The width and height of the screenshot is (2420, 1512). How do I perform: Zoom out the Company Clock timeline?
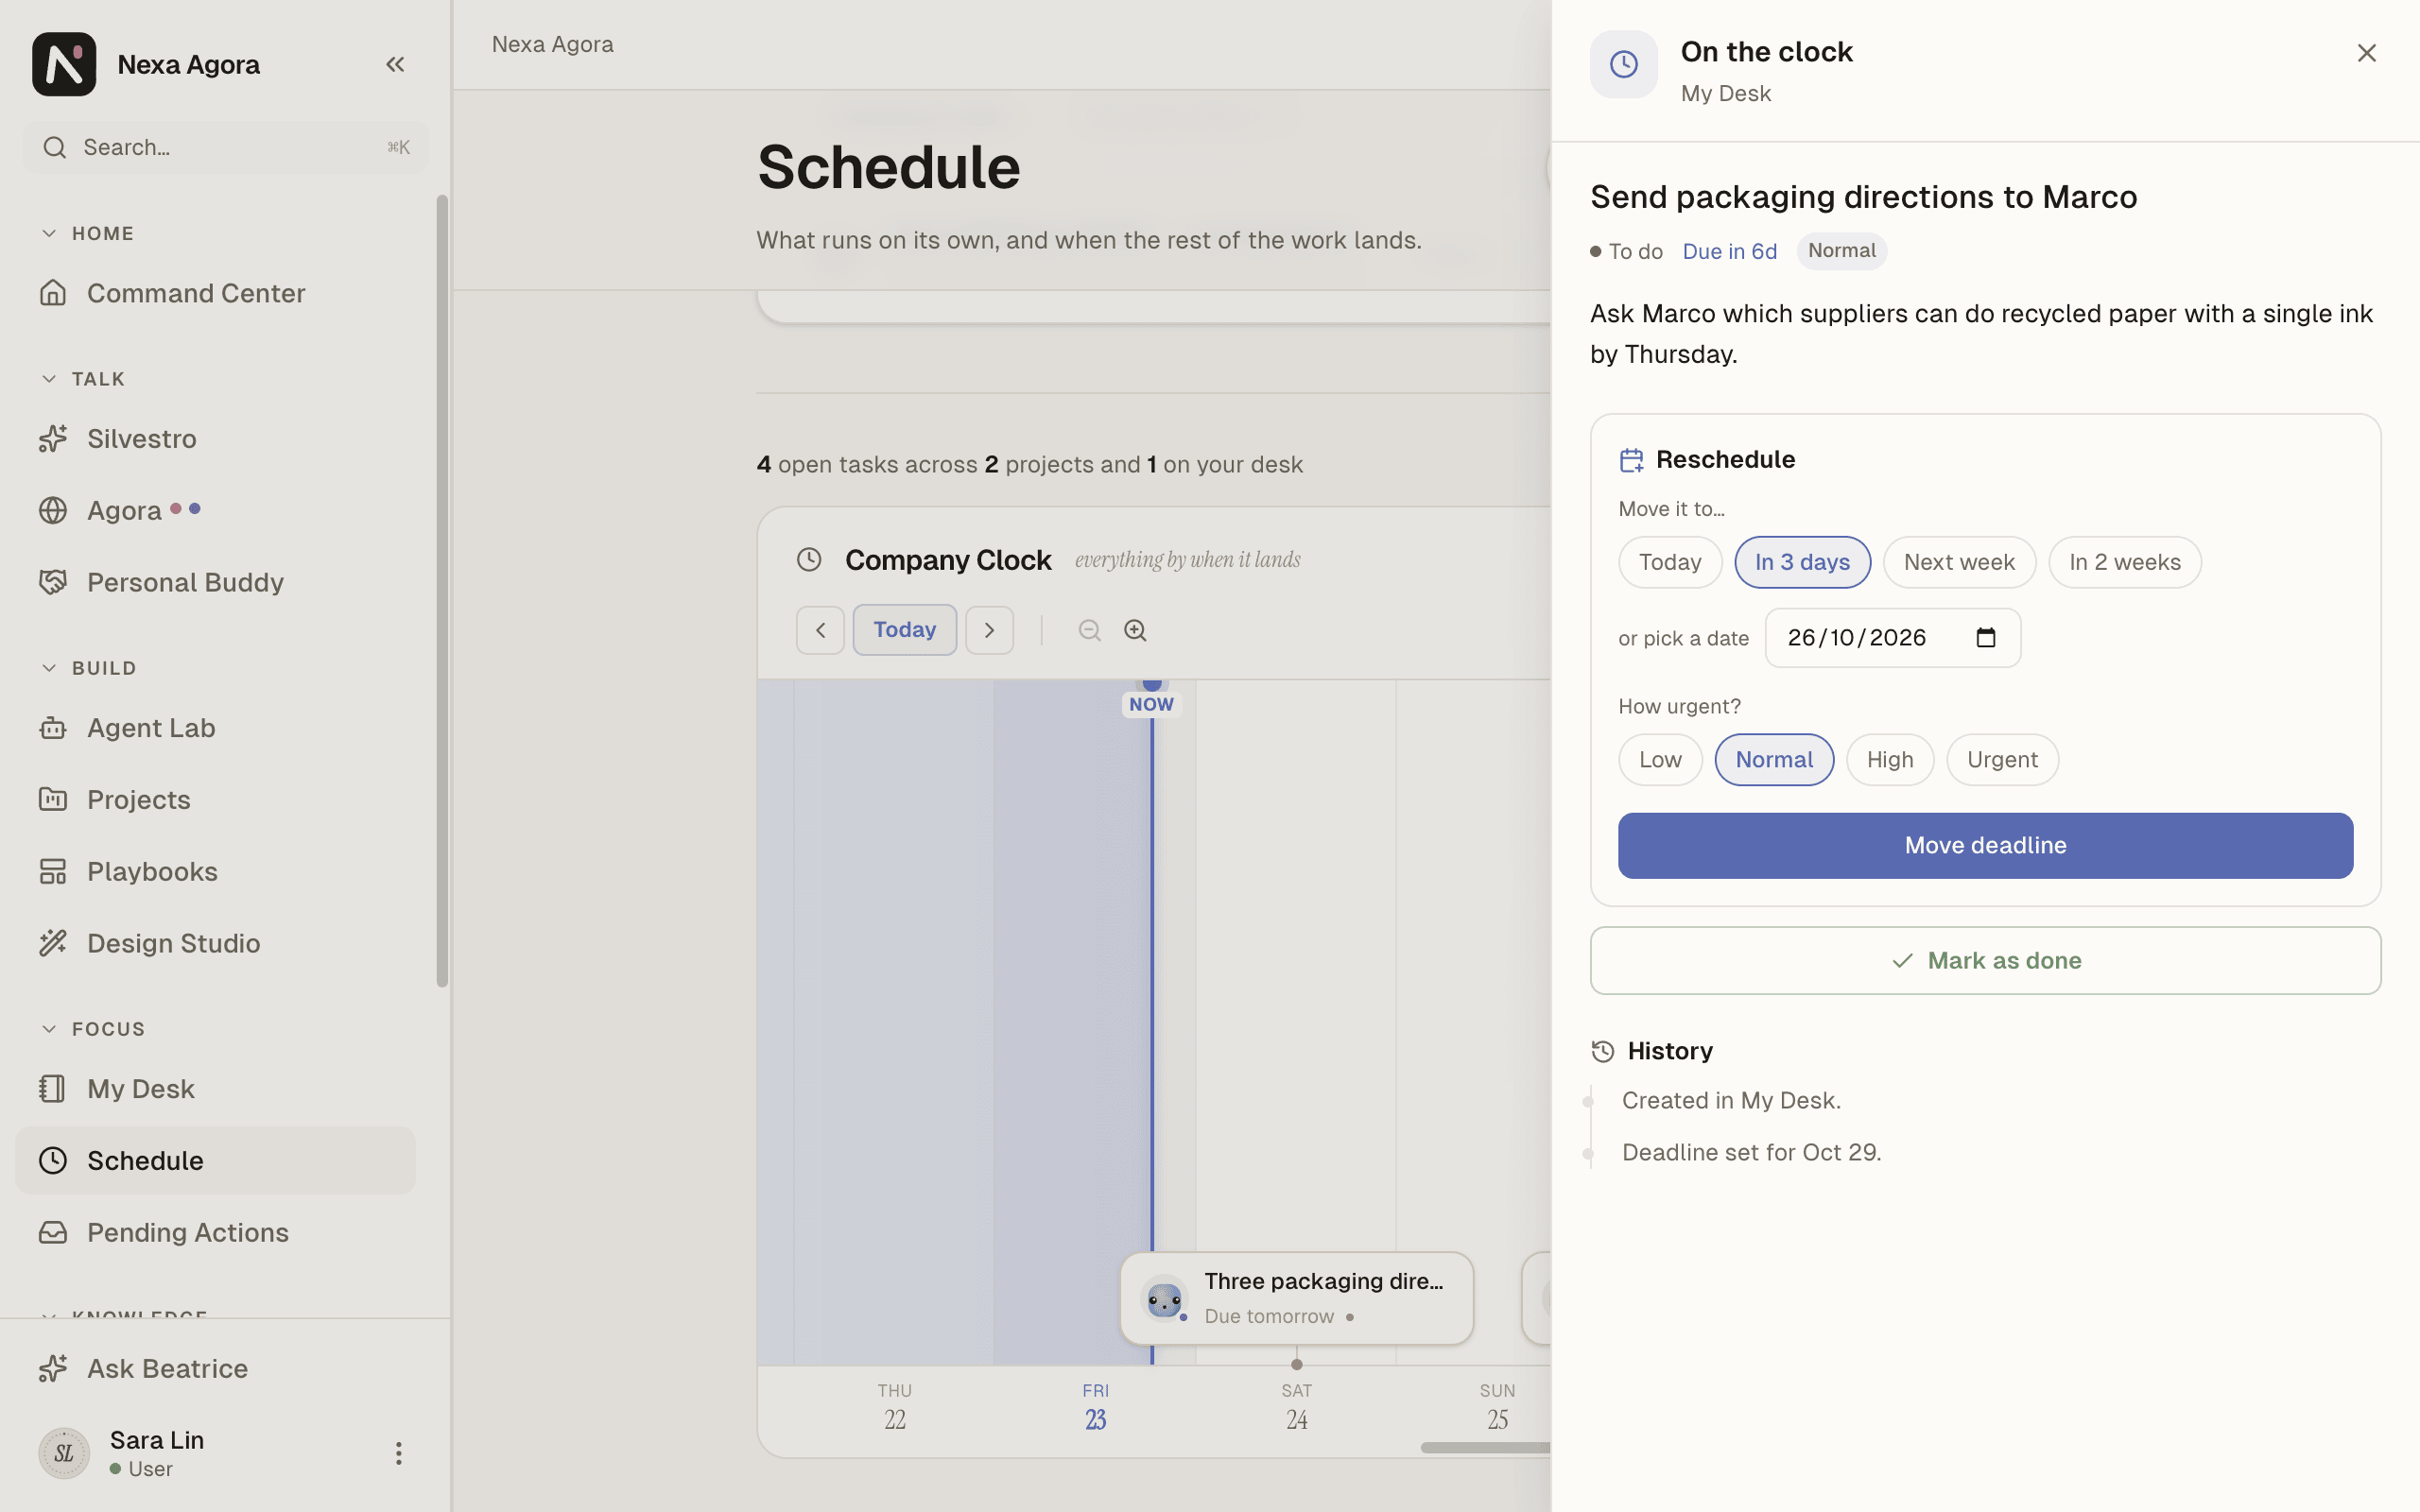(x=1089, y=630)
